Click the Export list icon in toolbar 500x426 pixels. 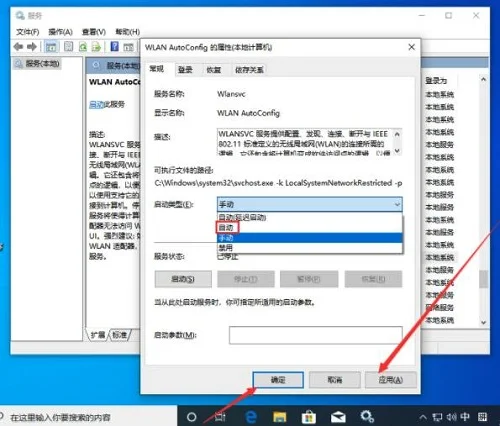[x=96, y=47]
